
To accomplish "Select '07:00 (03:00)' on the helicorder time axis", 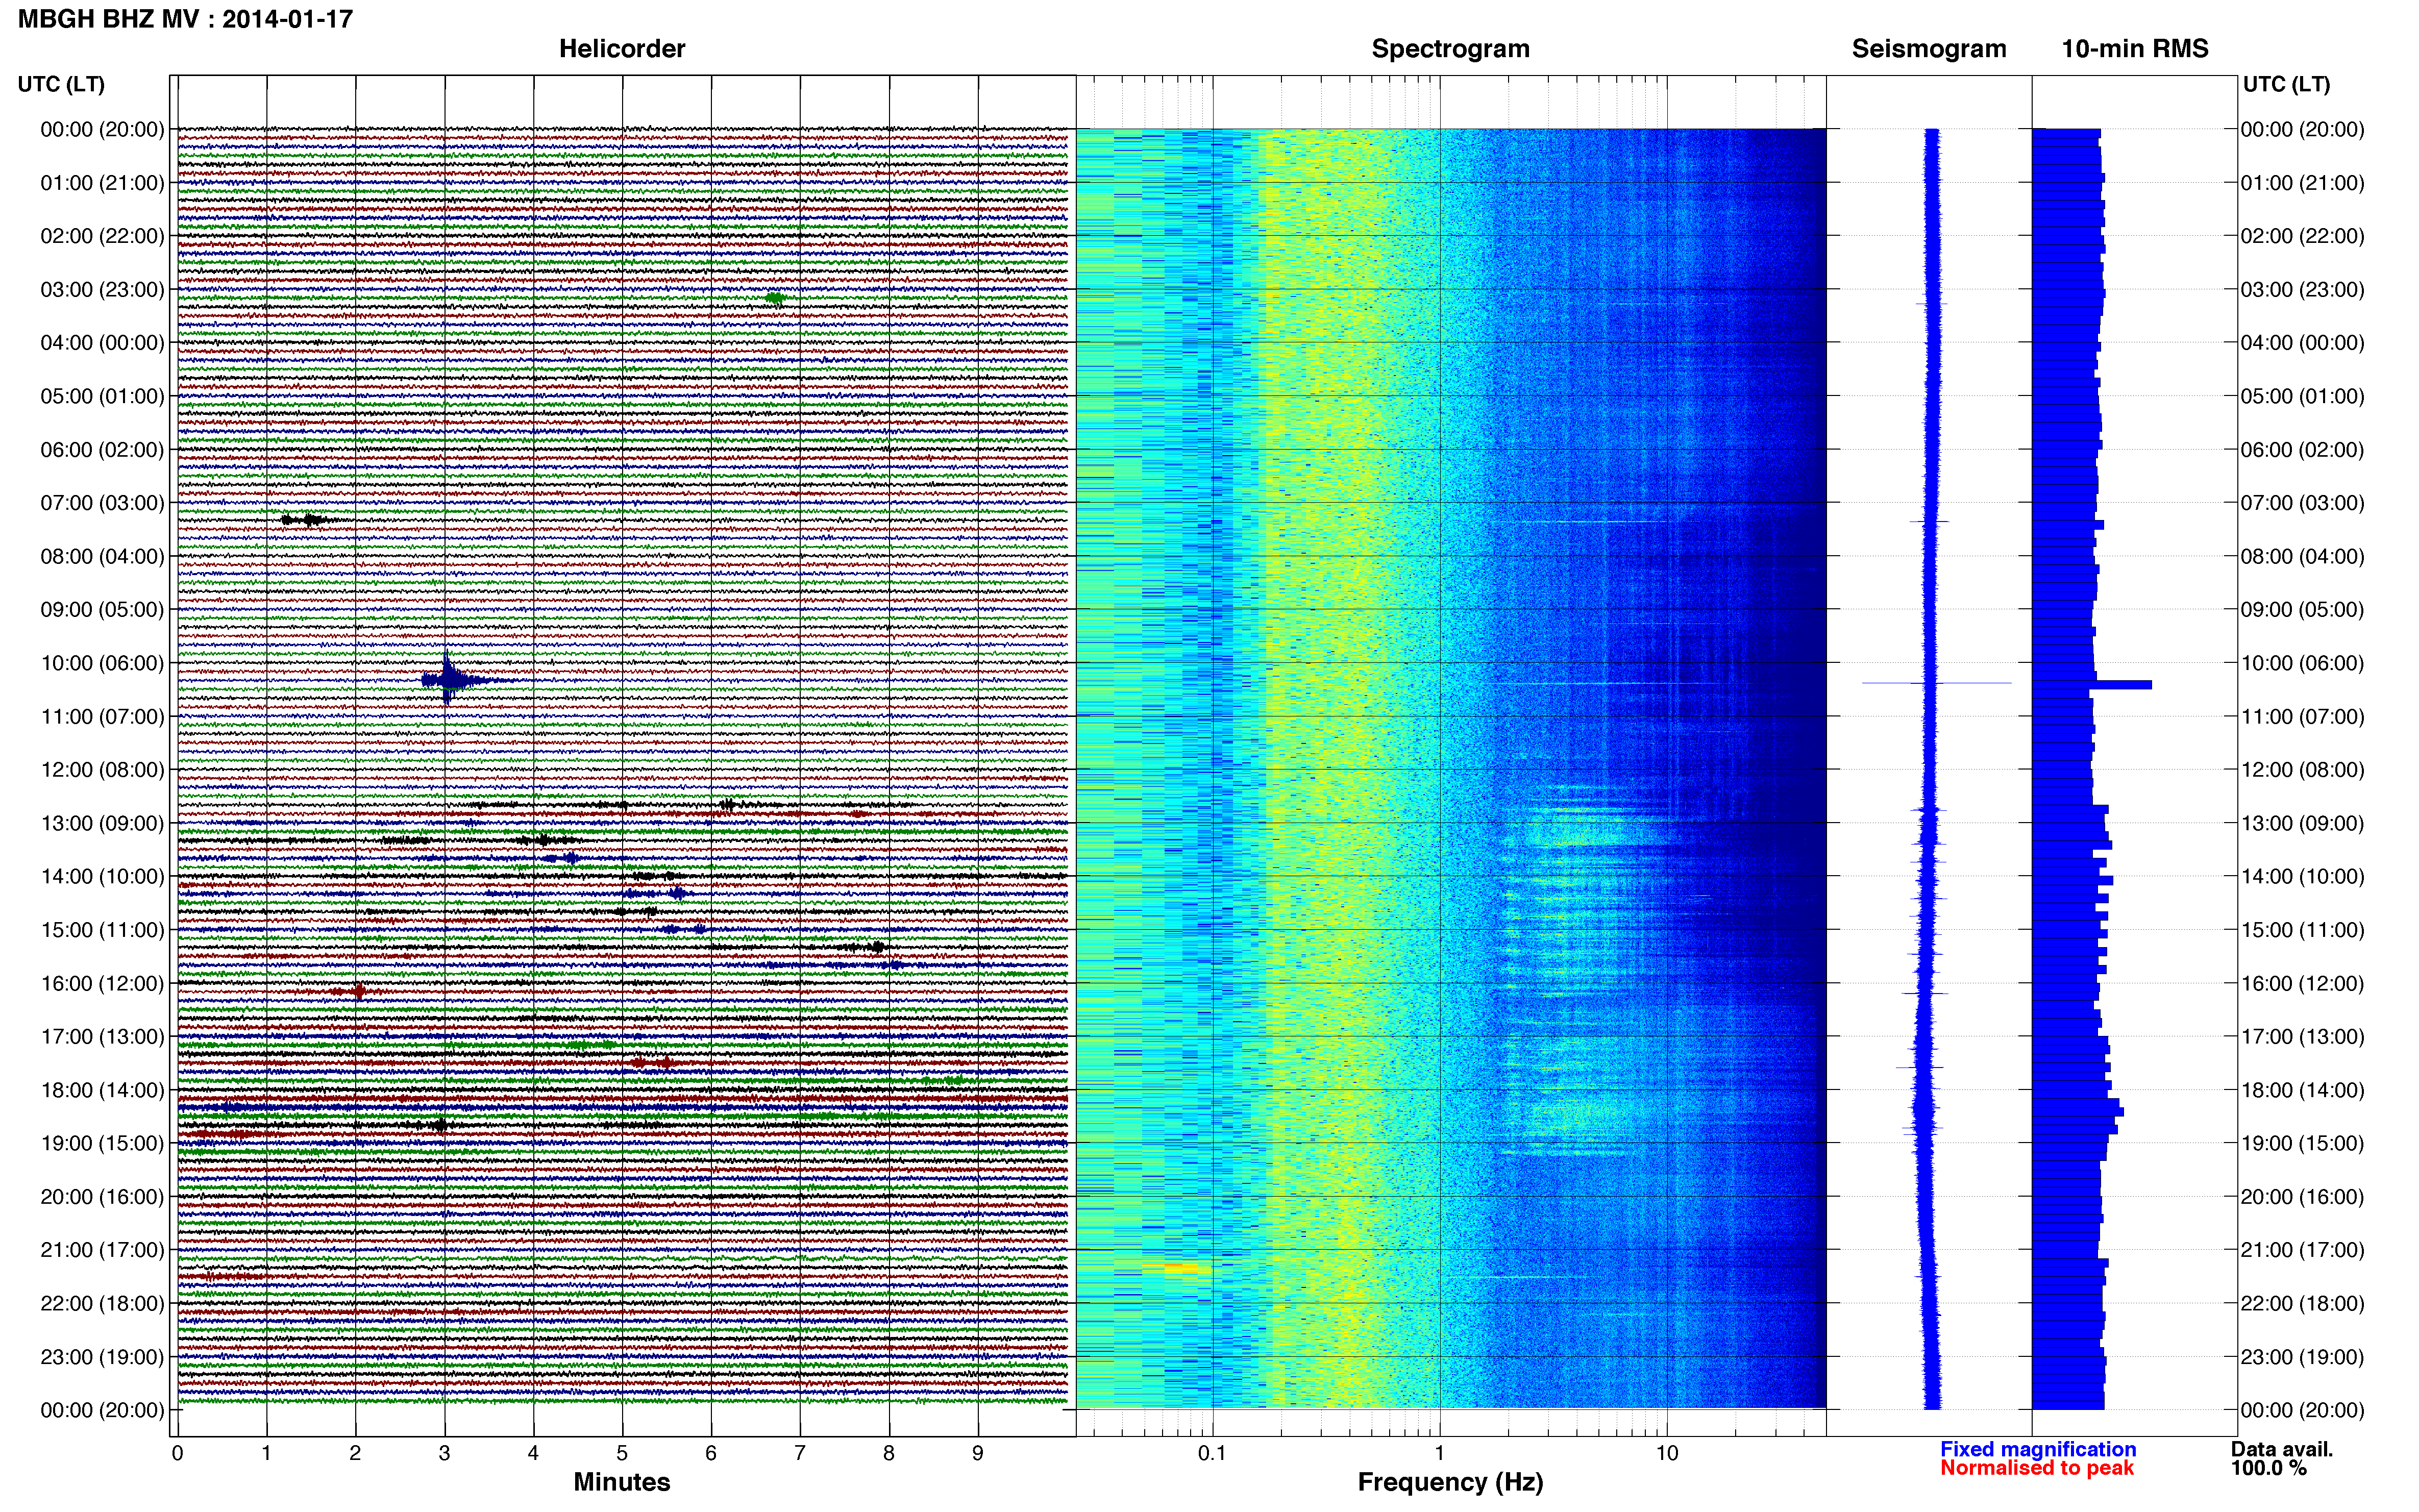I will click(102, 503).
